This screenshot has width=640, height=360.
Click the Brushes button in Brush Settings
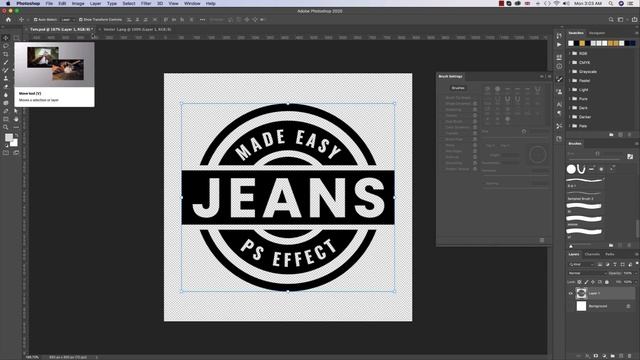pos(458,88)
